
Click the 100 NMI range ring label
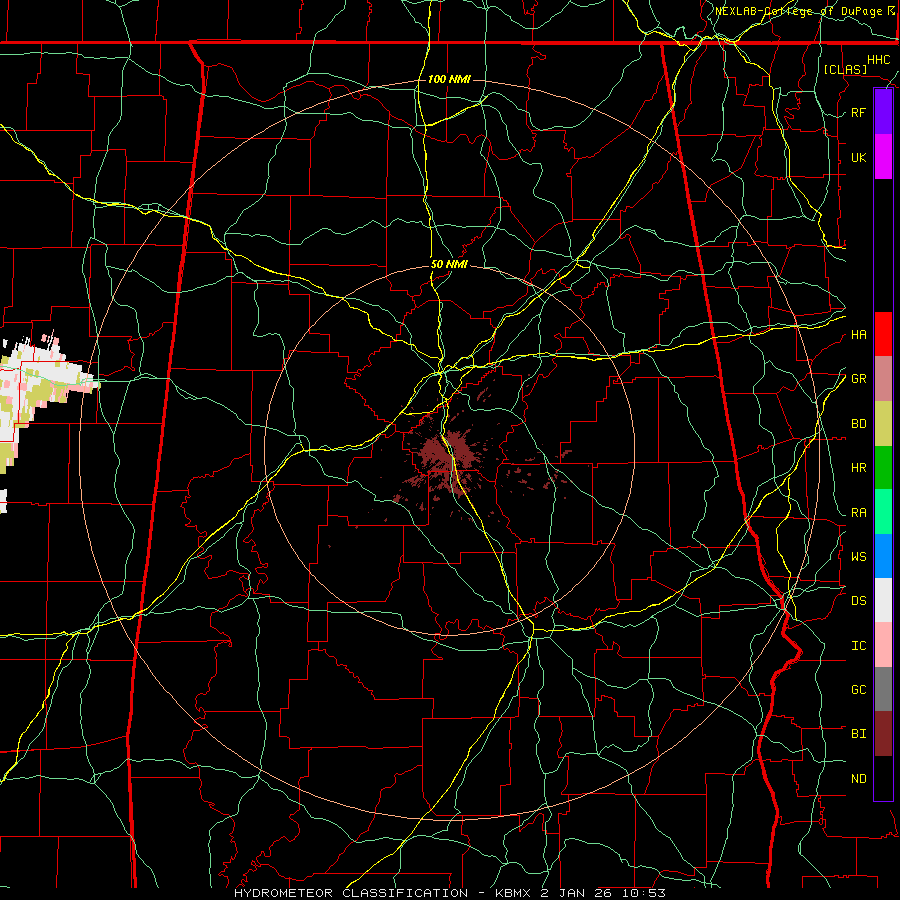pos(449,79)
